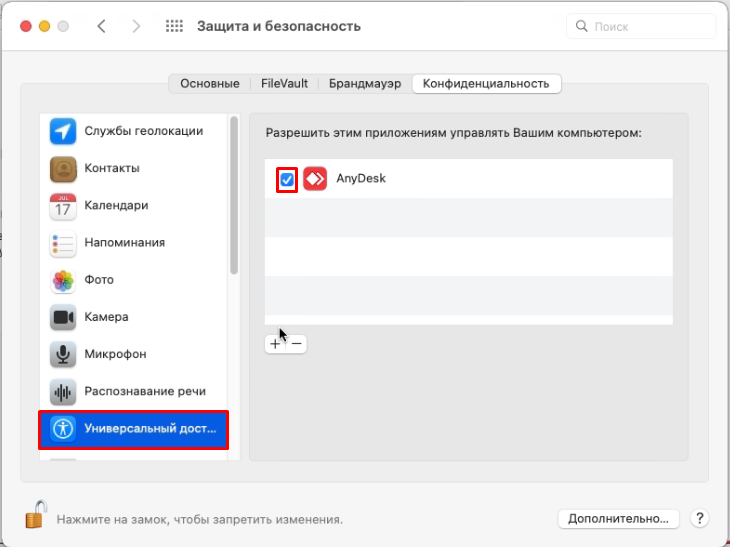Click the Location Services arrow icon
The width and height of the screenshot is (730, 547).
coord(63,131)
